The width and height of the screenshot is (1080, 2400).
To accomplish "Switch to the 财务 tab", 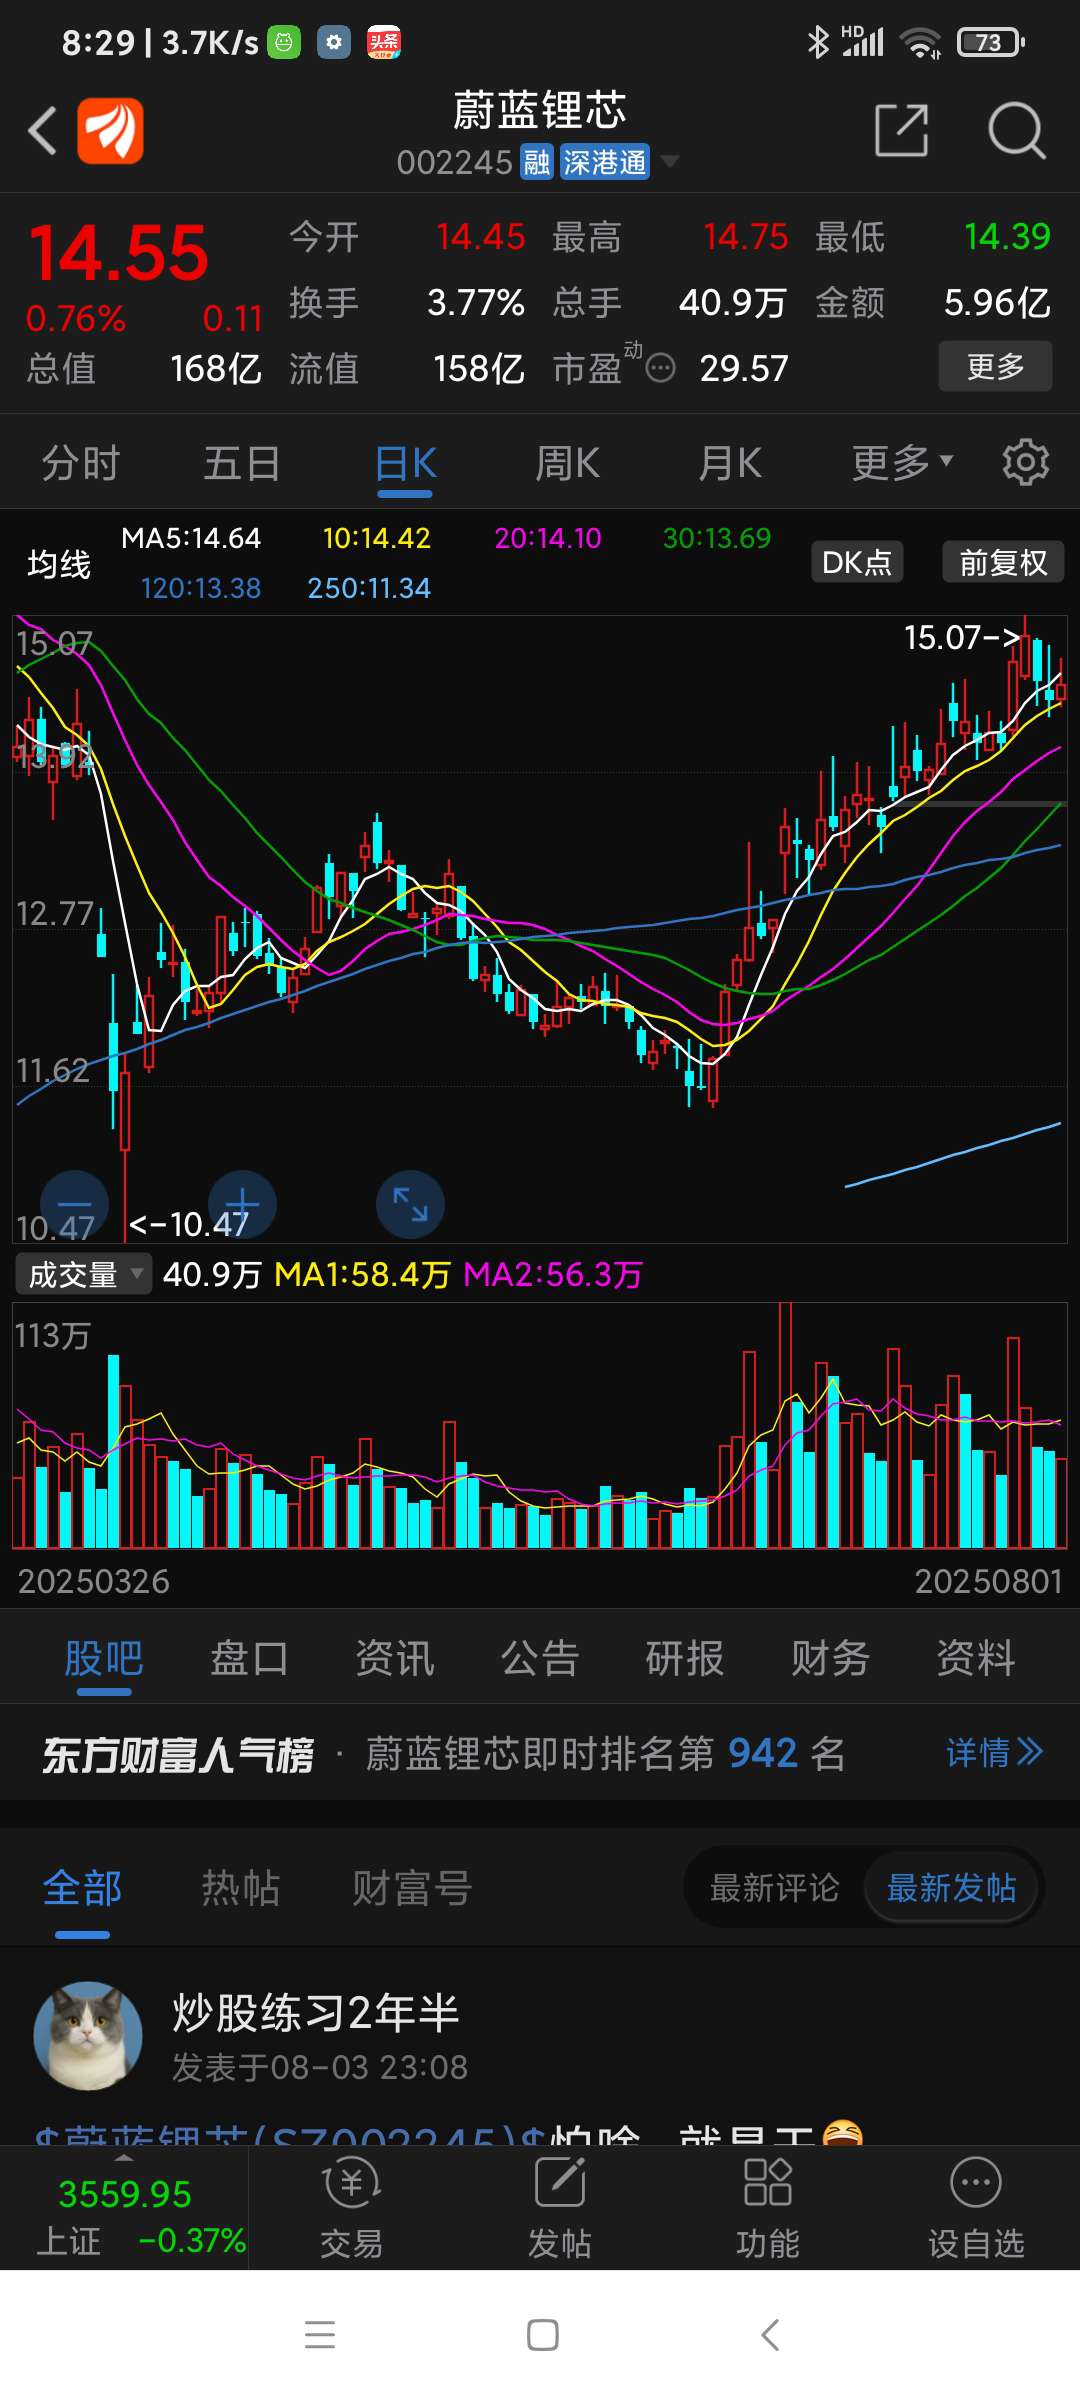I will 830,1658.
